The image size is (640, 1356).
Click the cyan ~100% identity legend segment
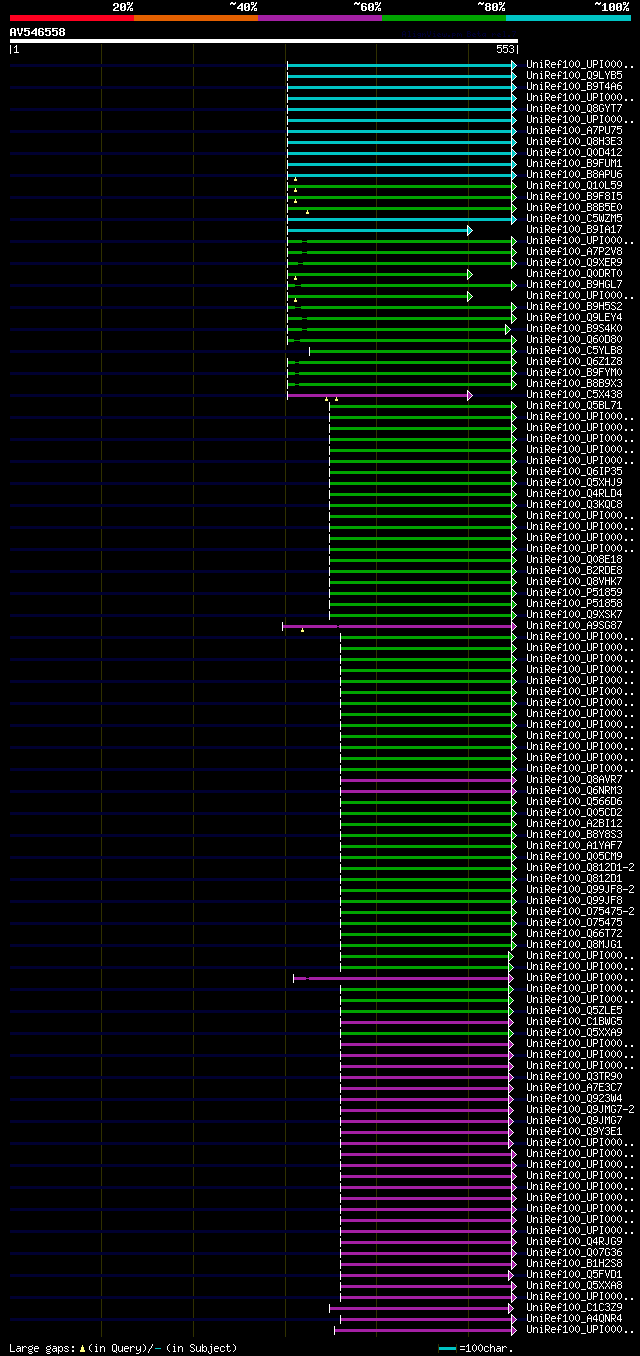coord(568,17)
